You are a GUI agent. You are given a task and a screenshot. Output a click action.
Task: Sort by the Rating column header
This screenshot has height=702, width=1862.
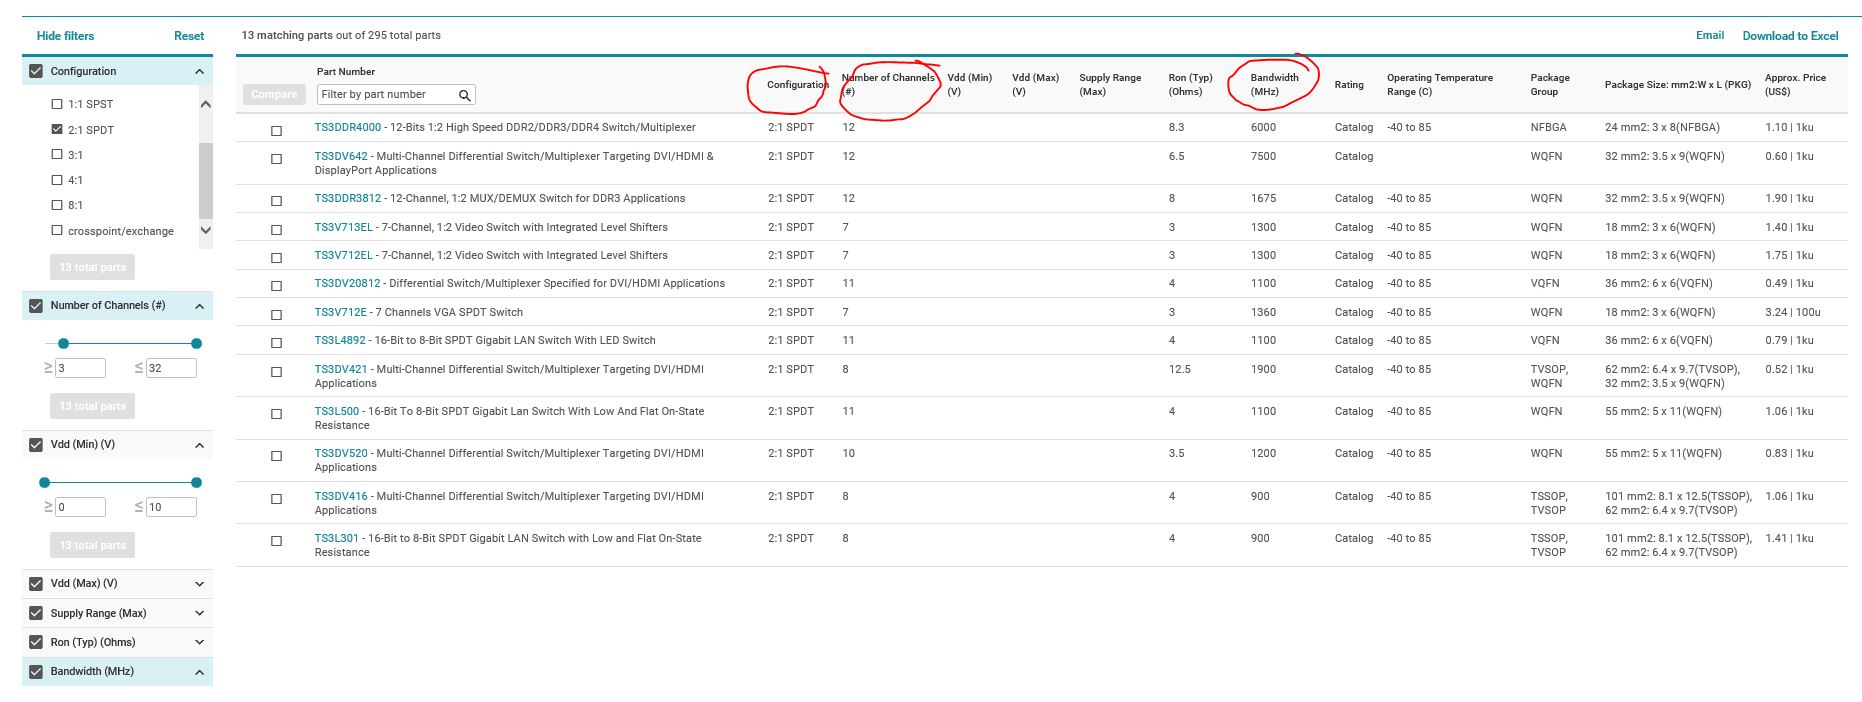(1348, 85)
